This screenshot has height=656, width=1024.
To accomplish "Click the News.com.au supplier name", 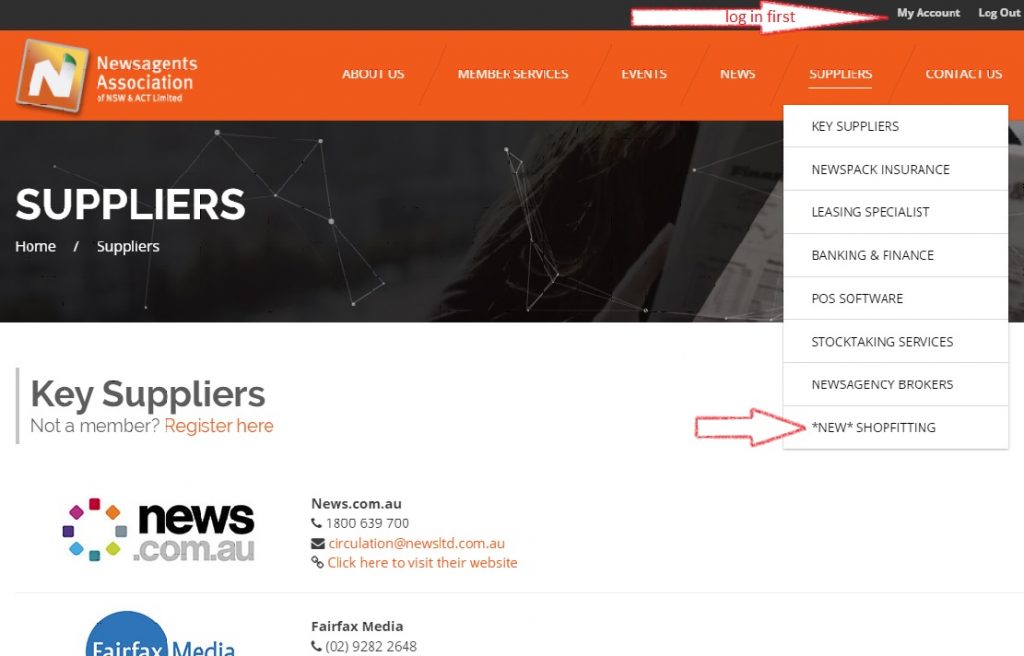I will click(357, 504).
